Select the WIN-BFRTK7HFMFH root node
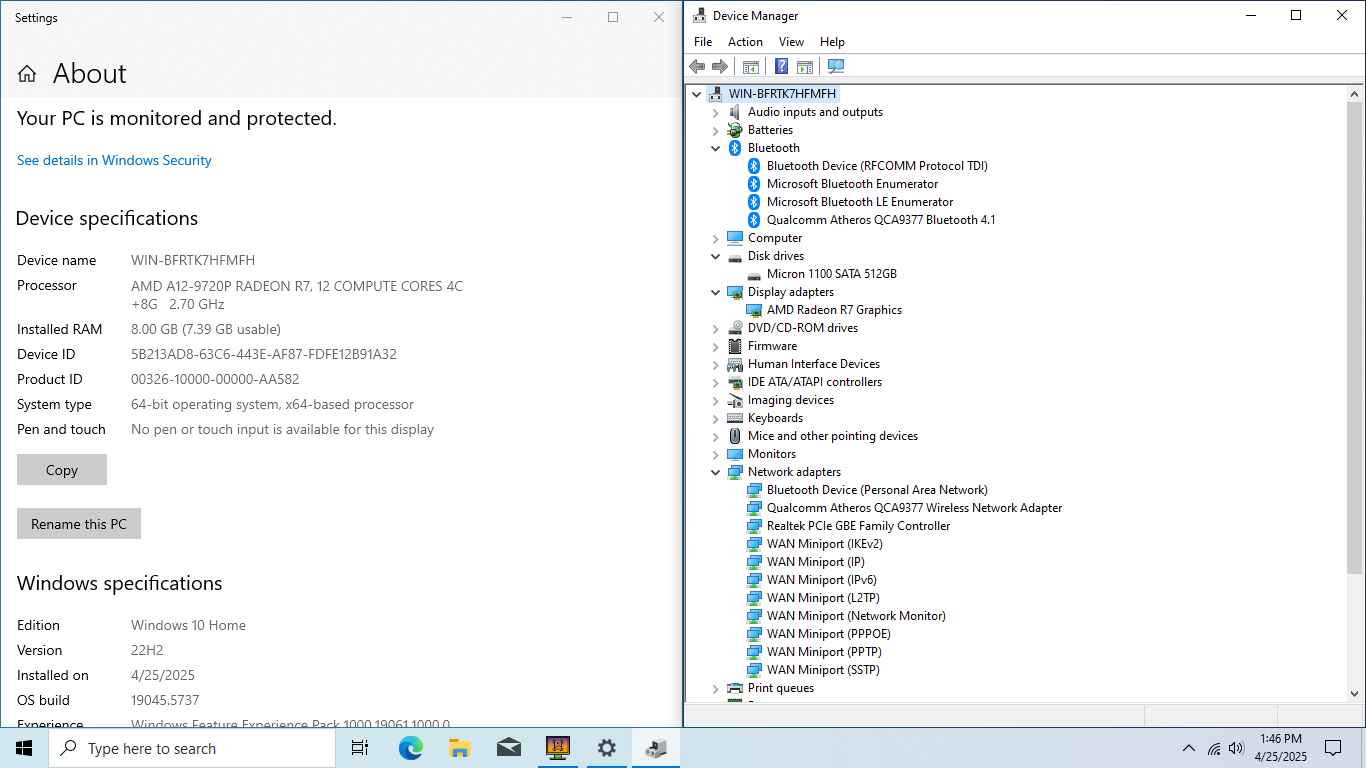 782,94
